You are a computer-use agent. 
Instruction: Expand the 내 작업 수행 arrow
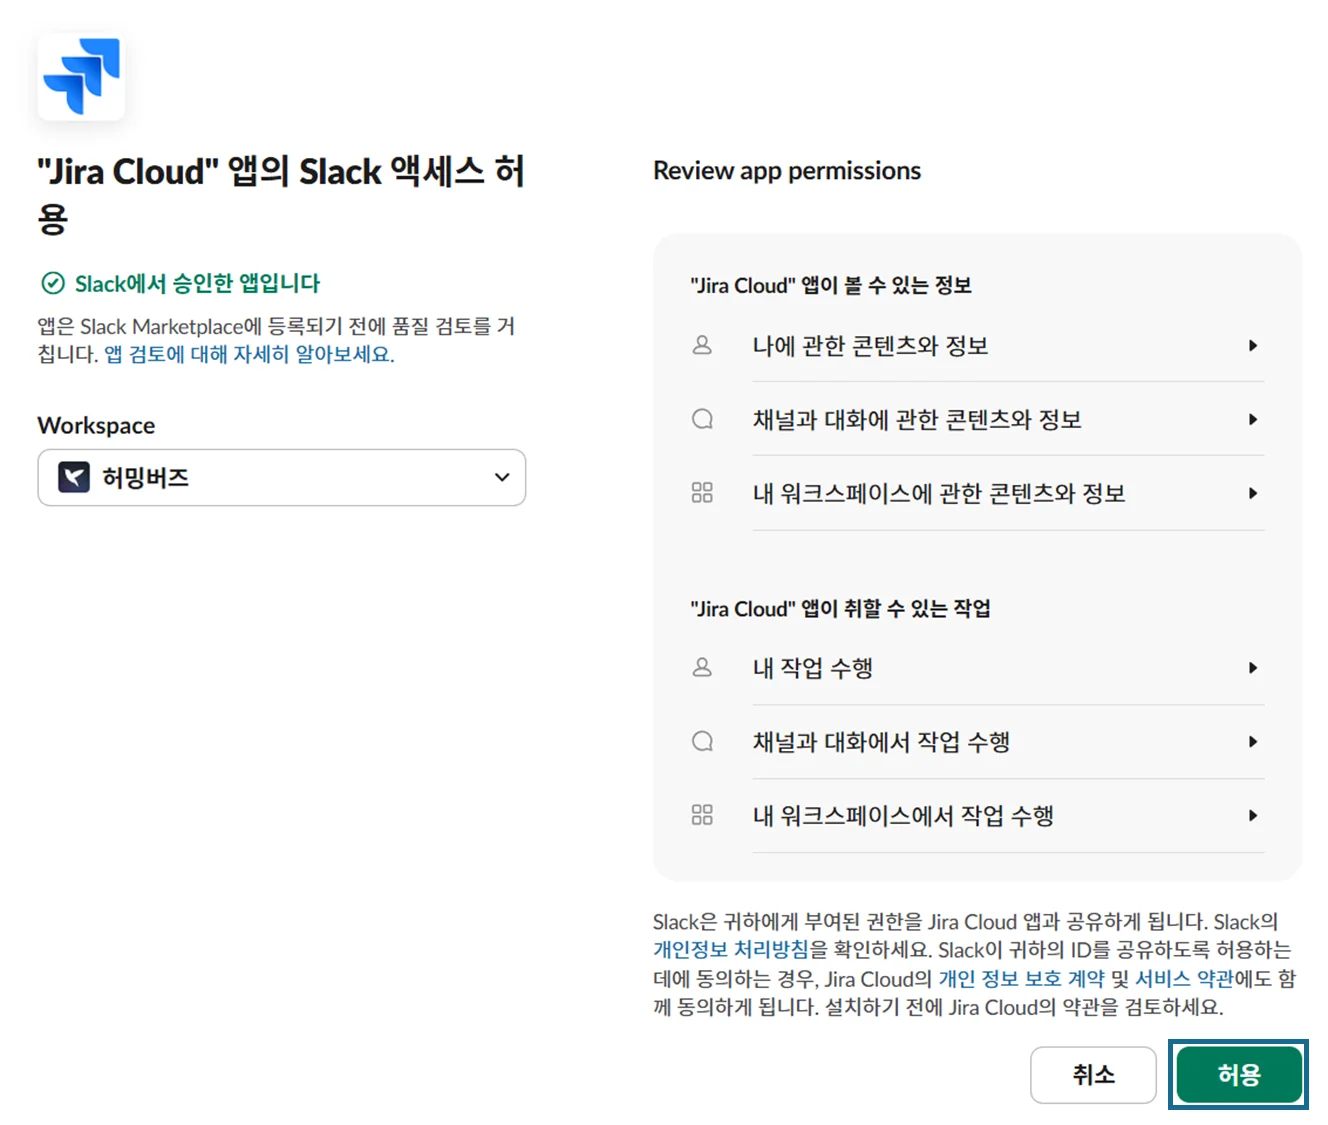(1252, 668)
